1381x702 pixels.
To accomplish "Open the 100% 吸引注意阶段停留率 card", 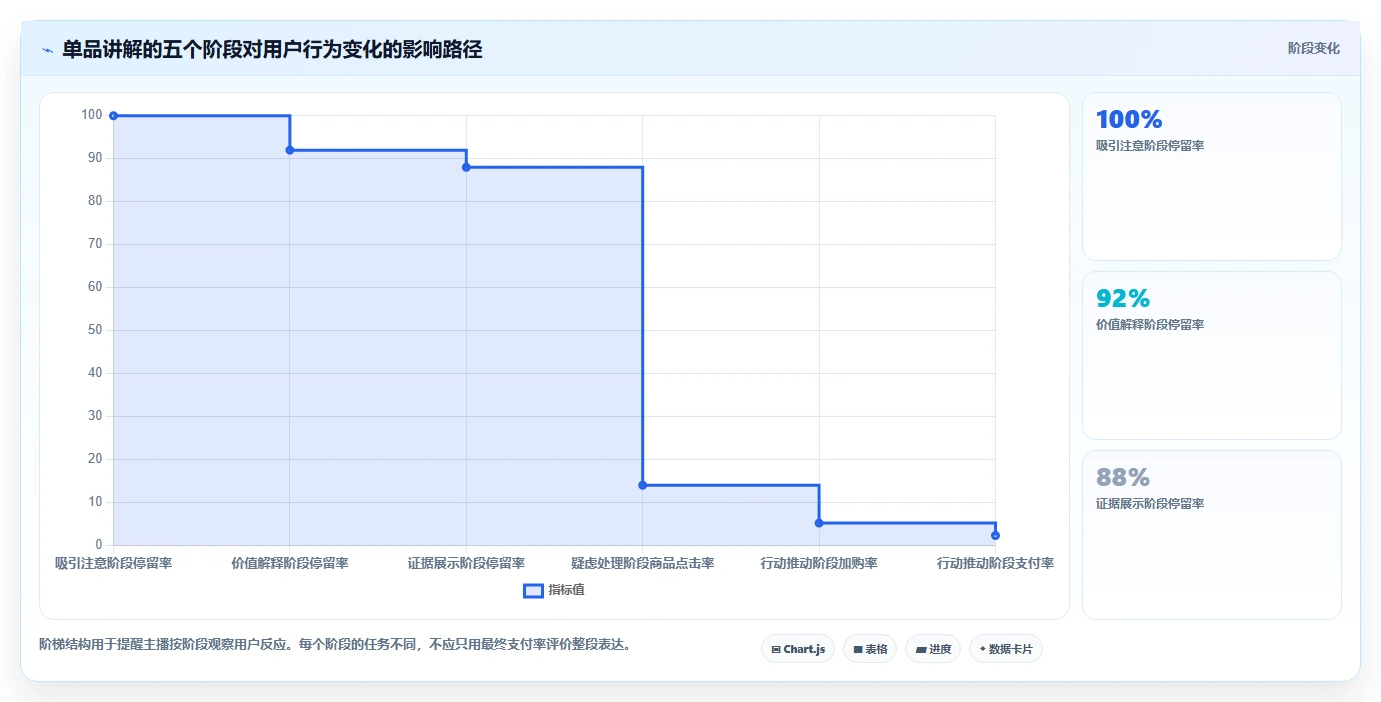I will (1211, 177).
